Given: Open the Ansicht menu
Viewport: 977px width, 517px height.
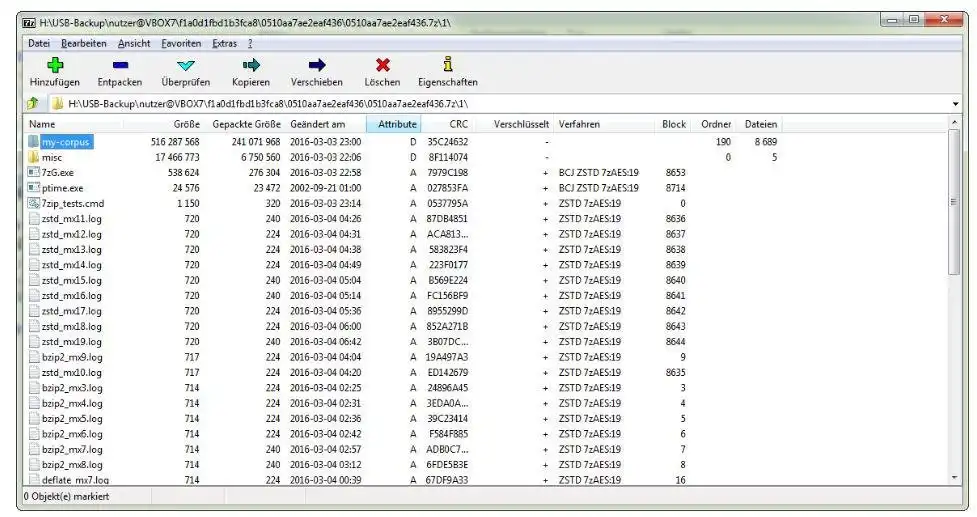Looking at the screenshot, I should 134,44.
